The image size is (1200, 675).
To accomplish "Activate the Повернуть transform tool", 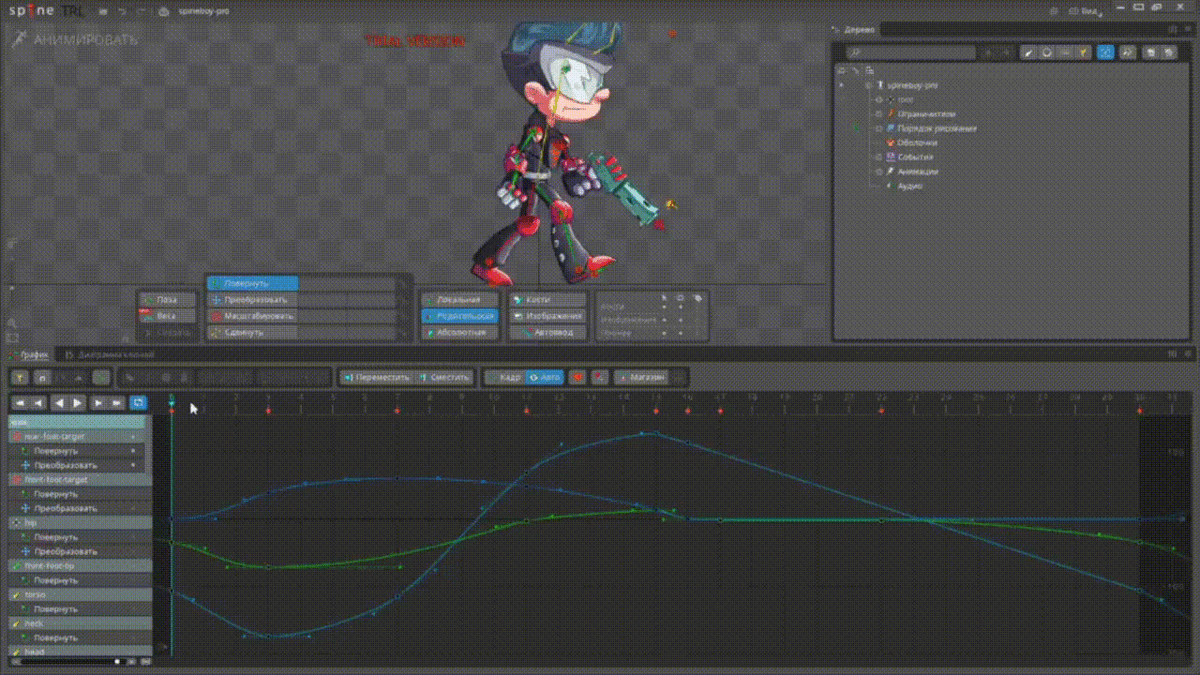I will tap(253, 283).
